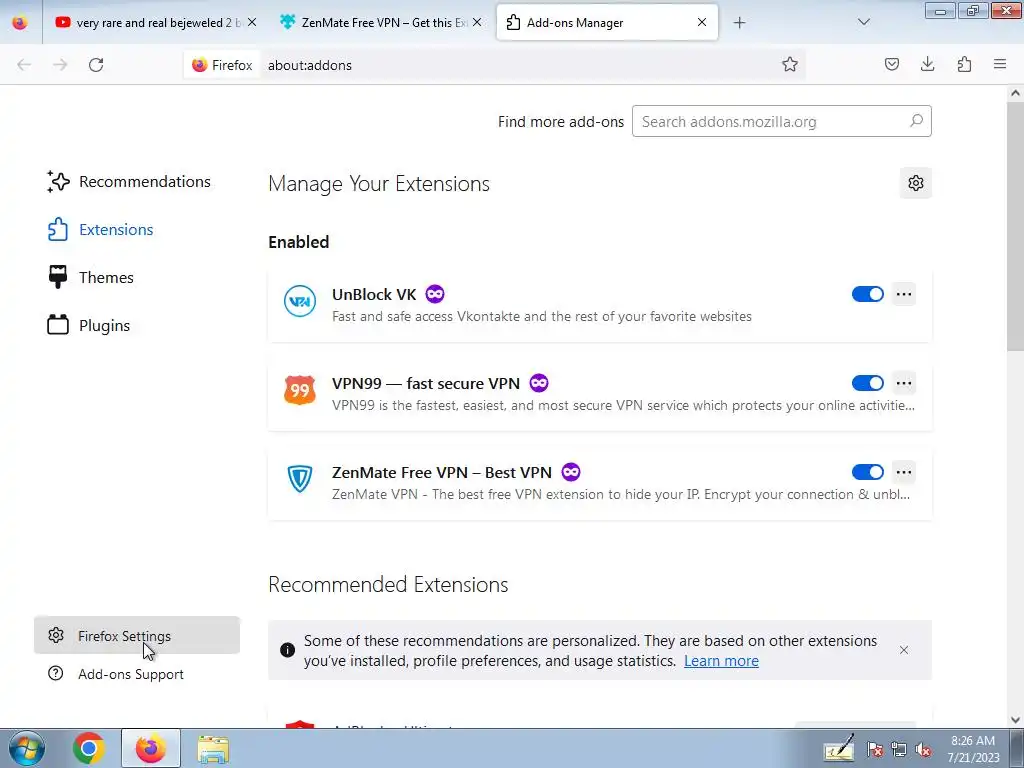
Task: Open Firefox Settings
Action: 137,635
